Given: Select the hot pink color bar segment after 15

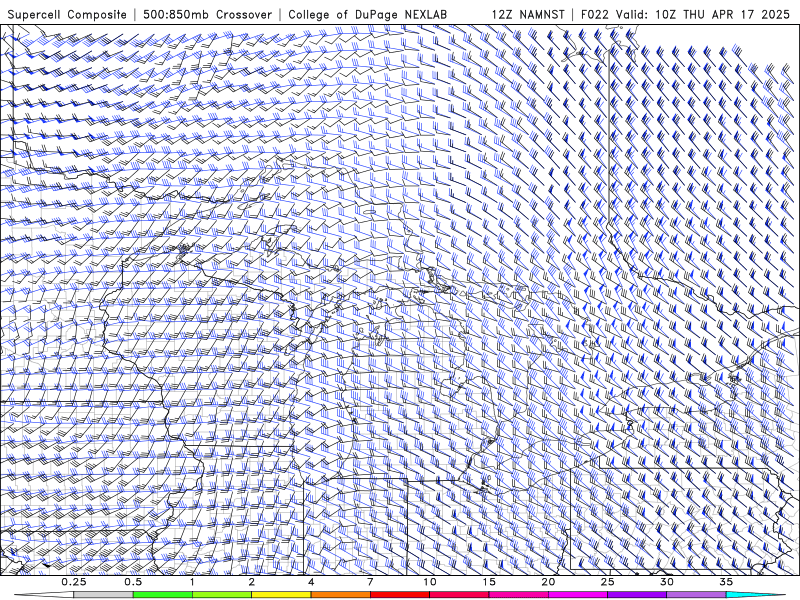Looking at the screenshot, I should [x=518, y=595].
